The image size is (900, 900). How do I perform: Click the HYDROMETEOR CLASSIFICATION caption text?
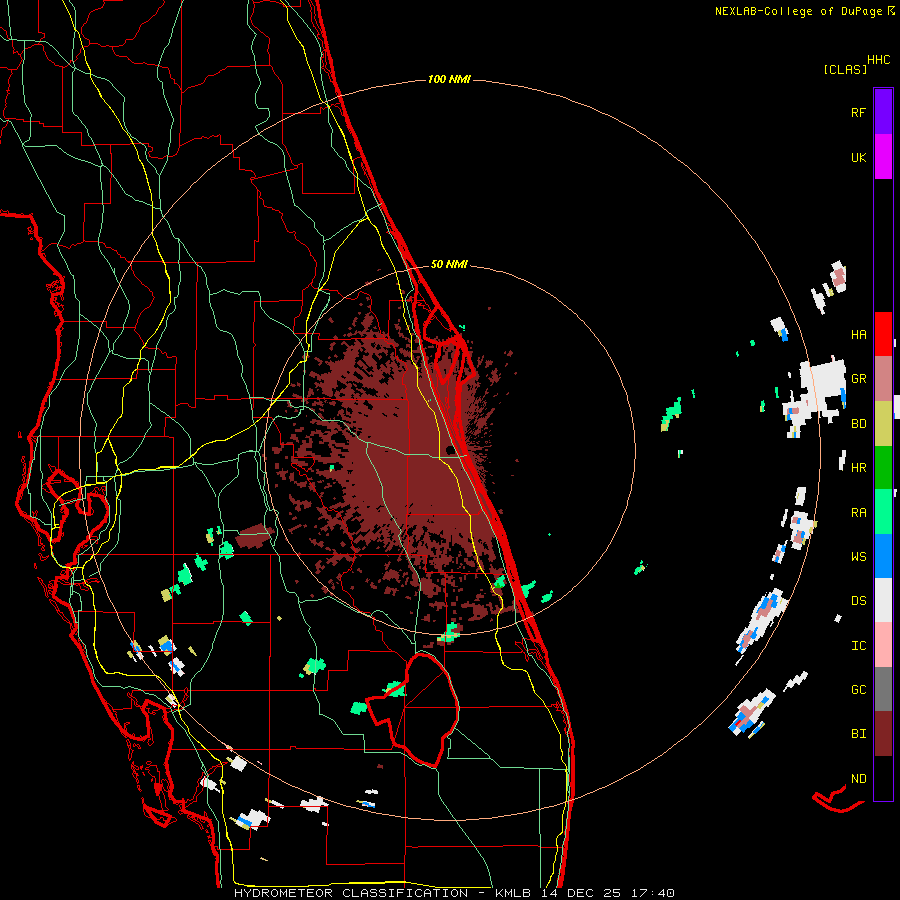(351, 893)
